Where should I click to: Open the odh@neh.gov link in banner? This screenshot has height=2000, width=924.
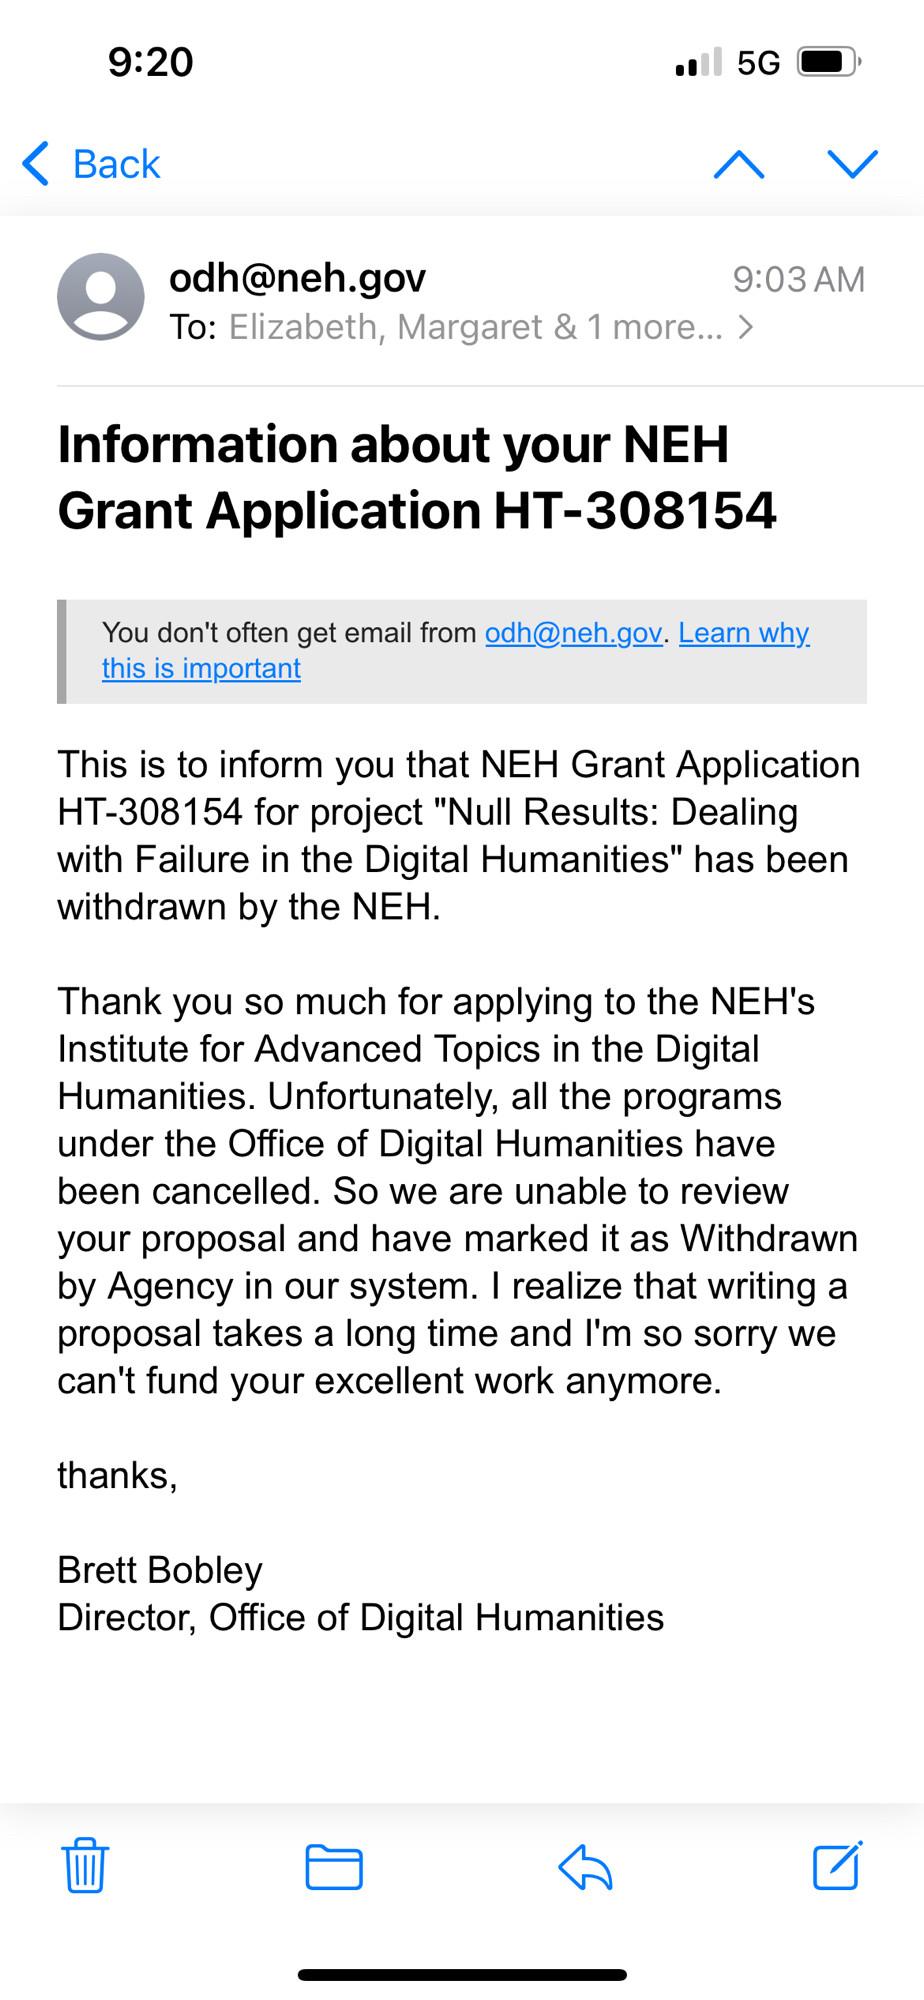pos(573,633)
